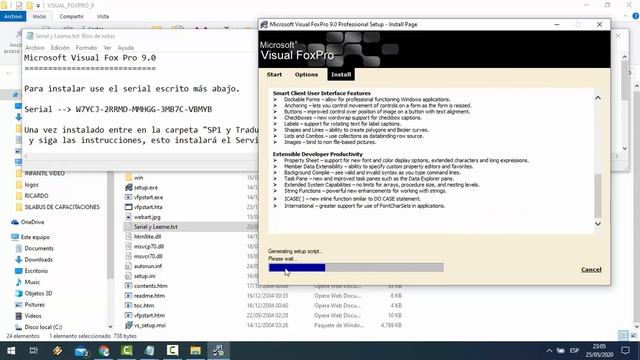Viewport: 640px width, 360px height.
Task: Open the Windows Start menu
Action: [11, 351]
